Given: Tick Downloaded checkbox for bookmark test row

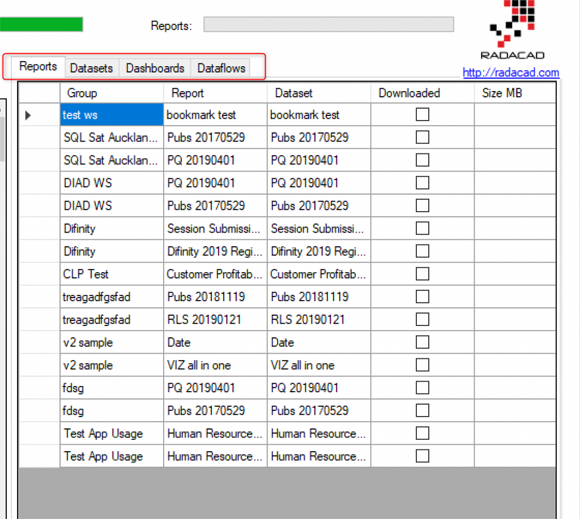Looking at the screenshot, I should coord(422,115).
